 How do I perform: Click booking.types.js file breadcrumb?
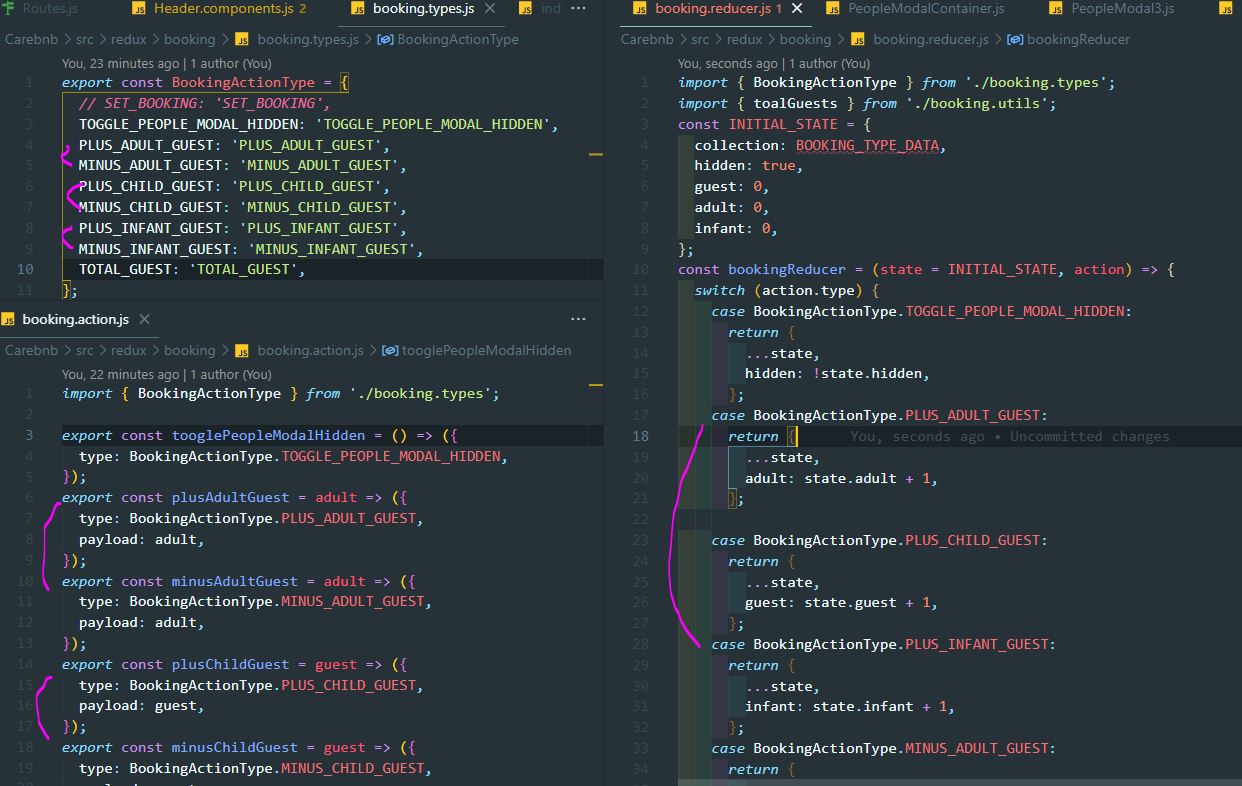click(x=308, y=40)
